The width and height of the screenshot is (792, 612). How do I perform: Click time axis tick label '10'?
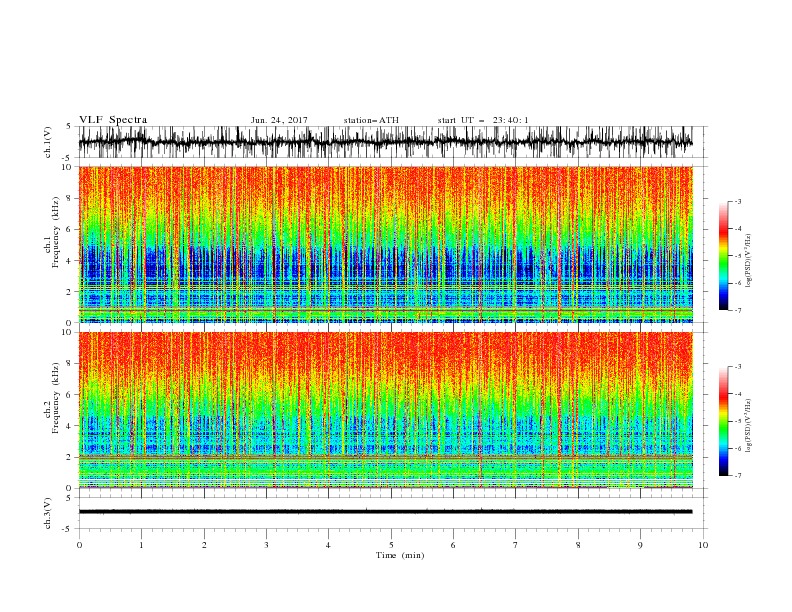click(703, 545)
